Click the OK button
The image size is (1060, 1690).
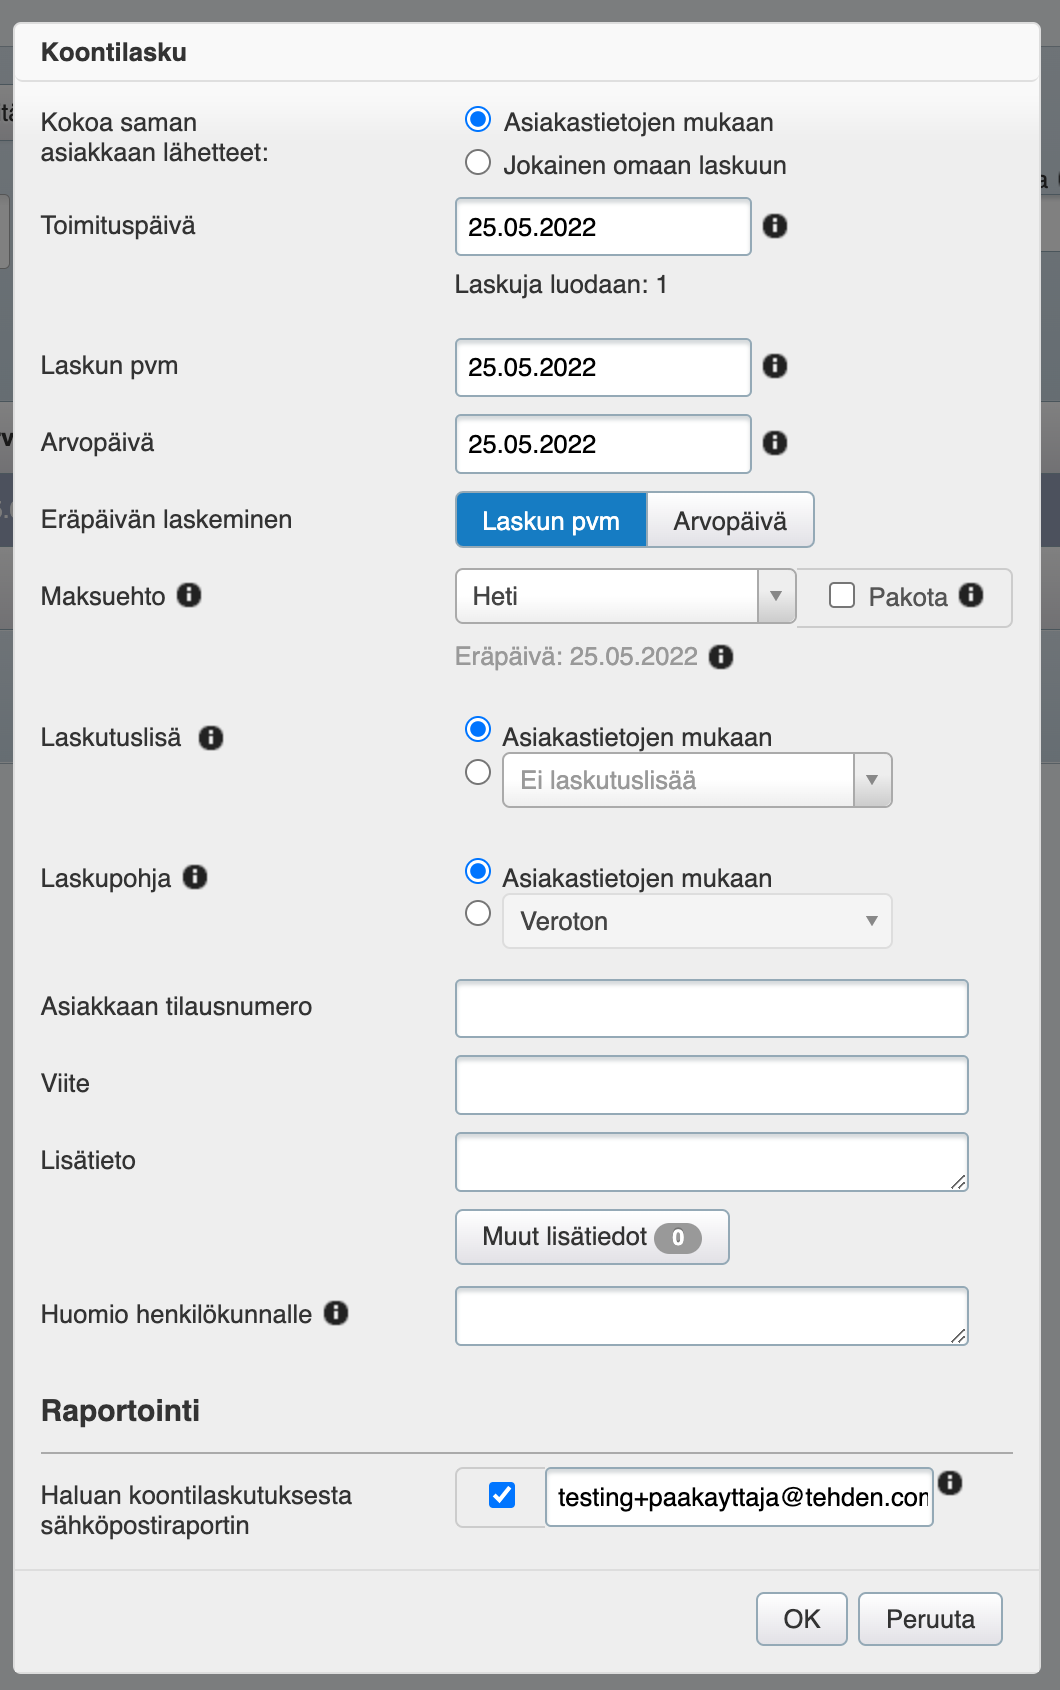(x=801, y=1619)
